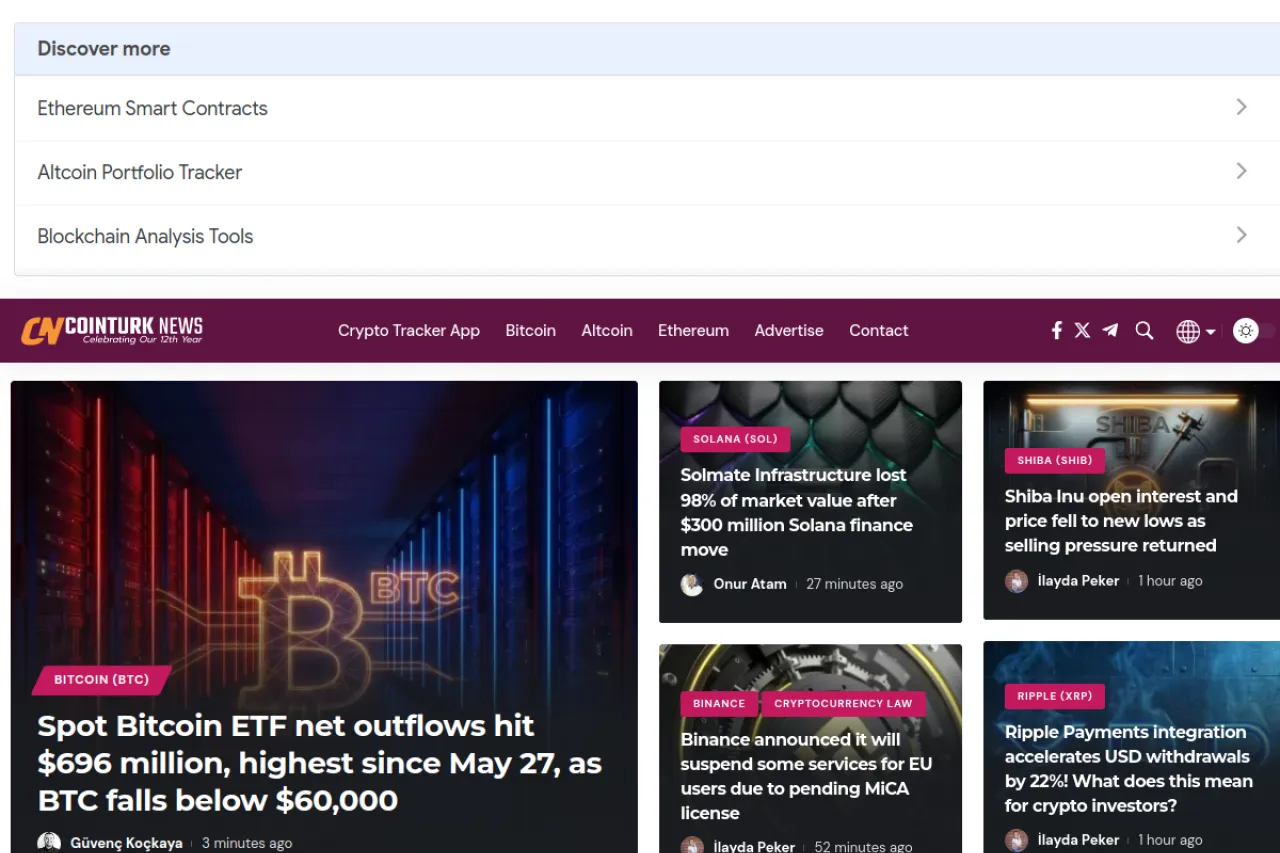Expand Altcoin Portfolio Tracker chevron

1241,171
